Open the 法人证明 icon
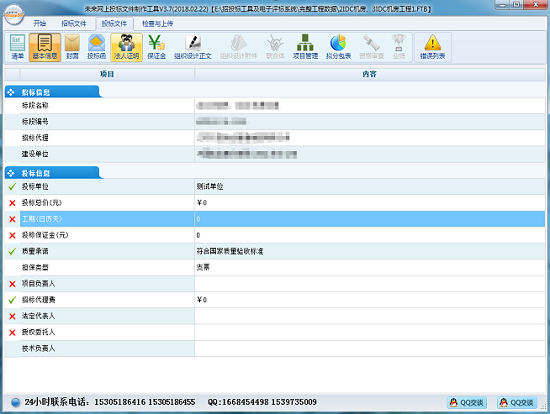550x414 pixels. [x=127, y=47]
